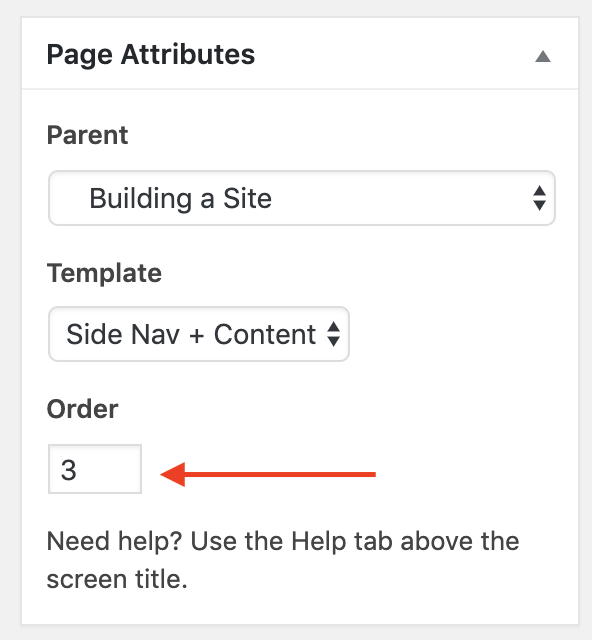Open the Template dropdown Side Nav + Content
This screenshot has width=592, height=640.
point(199,334)
